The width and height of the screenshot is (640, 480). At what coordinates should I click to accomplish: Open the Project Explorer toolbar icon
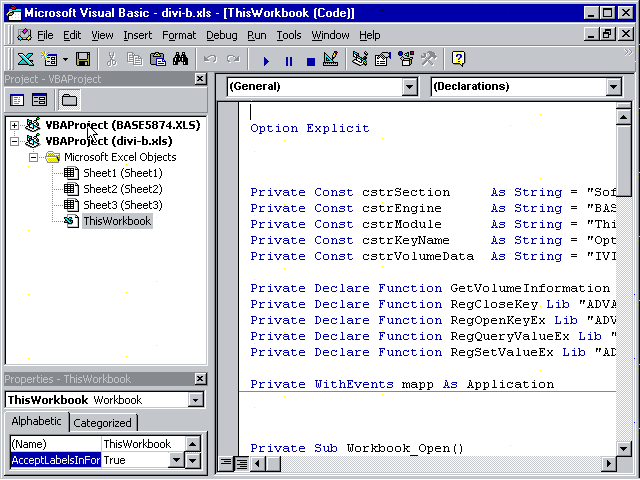360,59
